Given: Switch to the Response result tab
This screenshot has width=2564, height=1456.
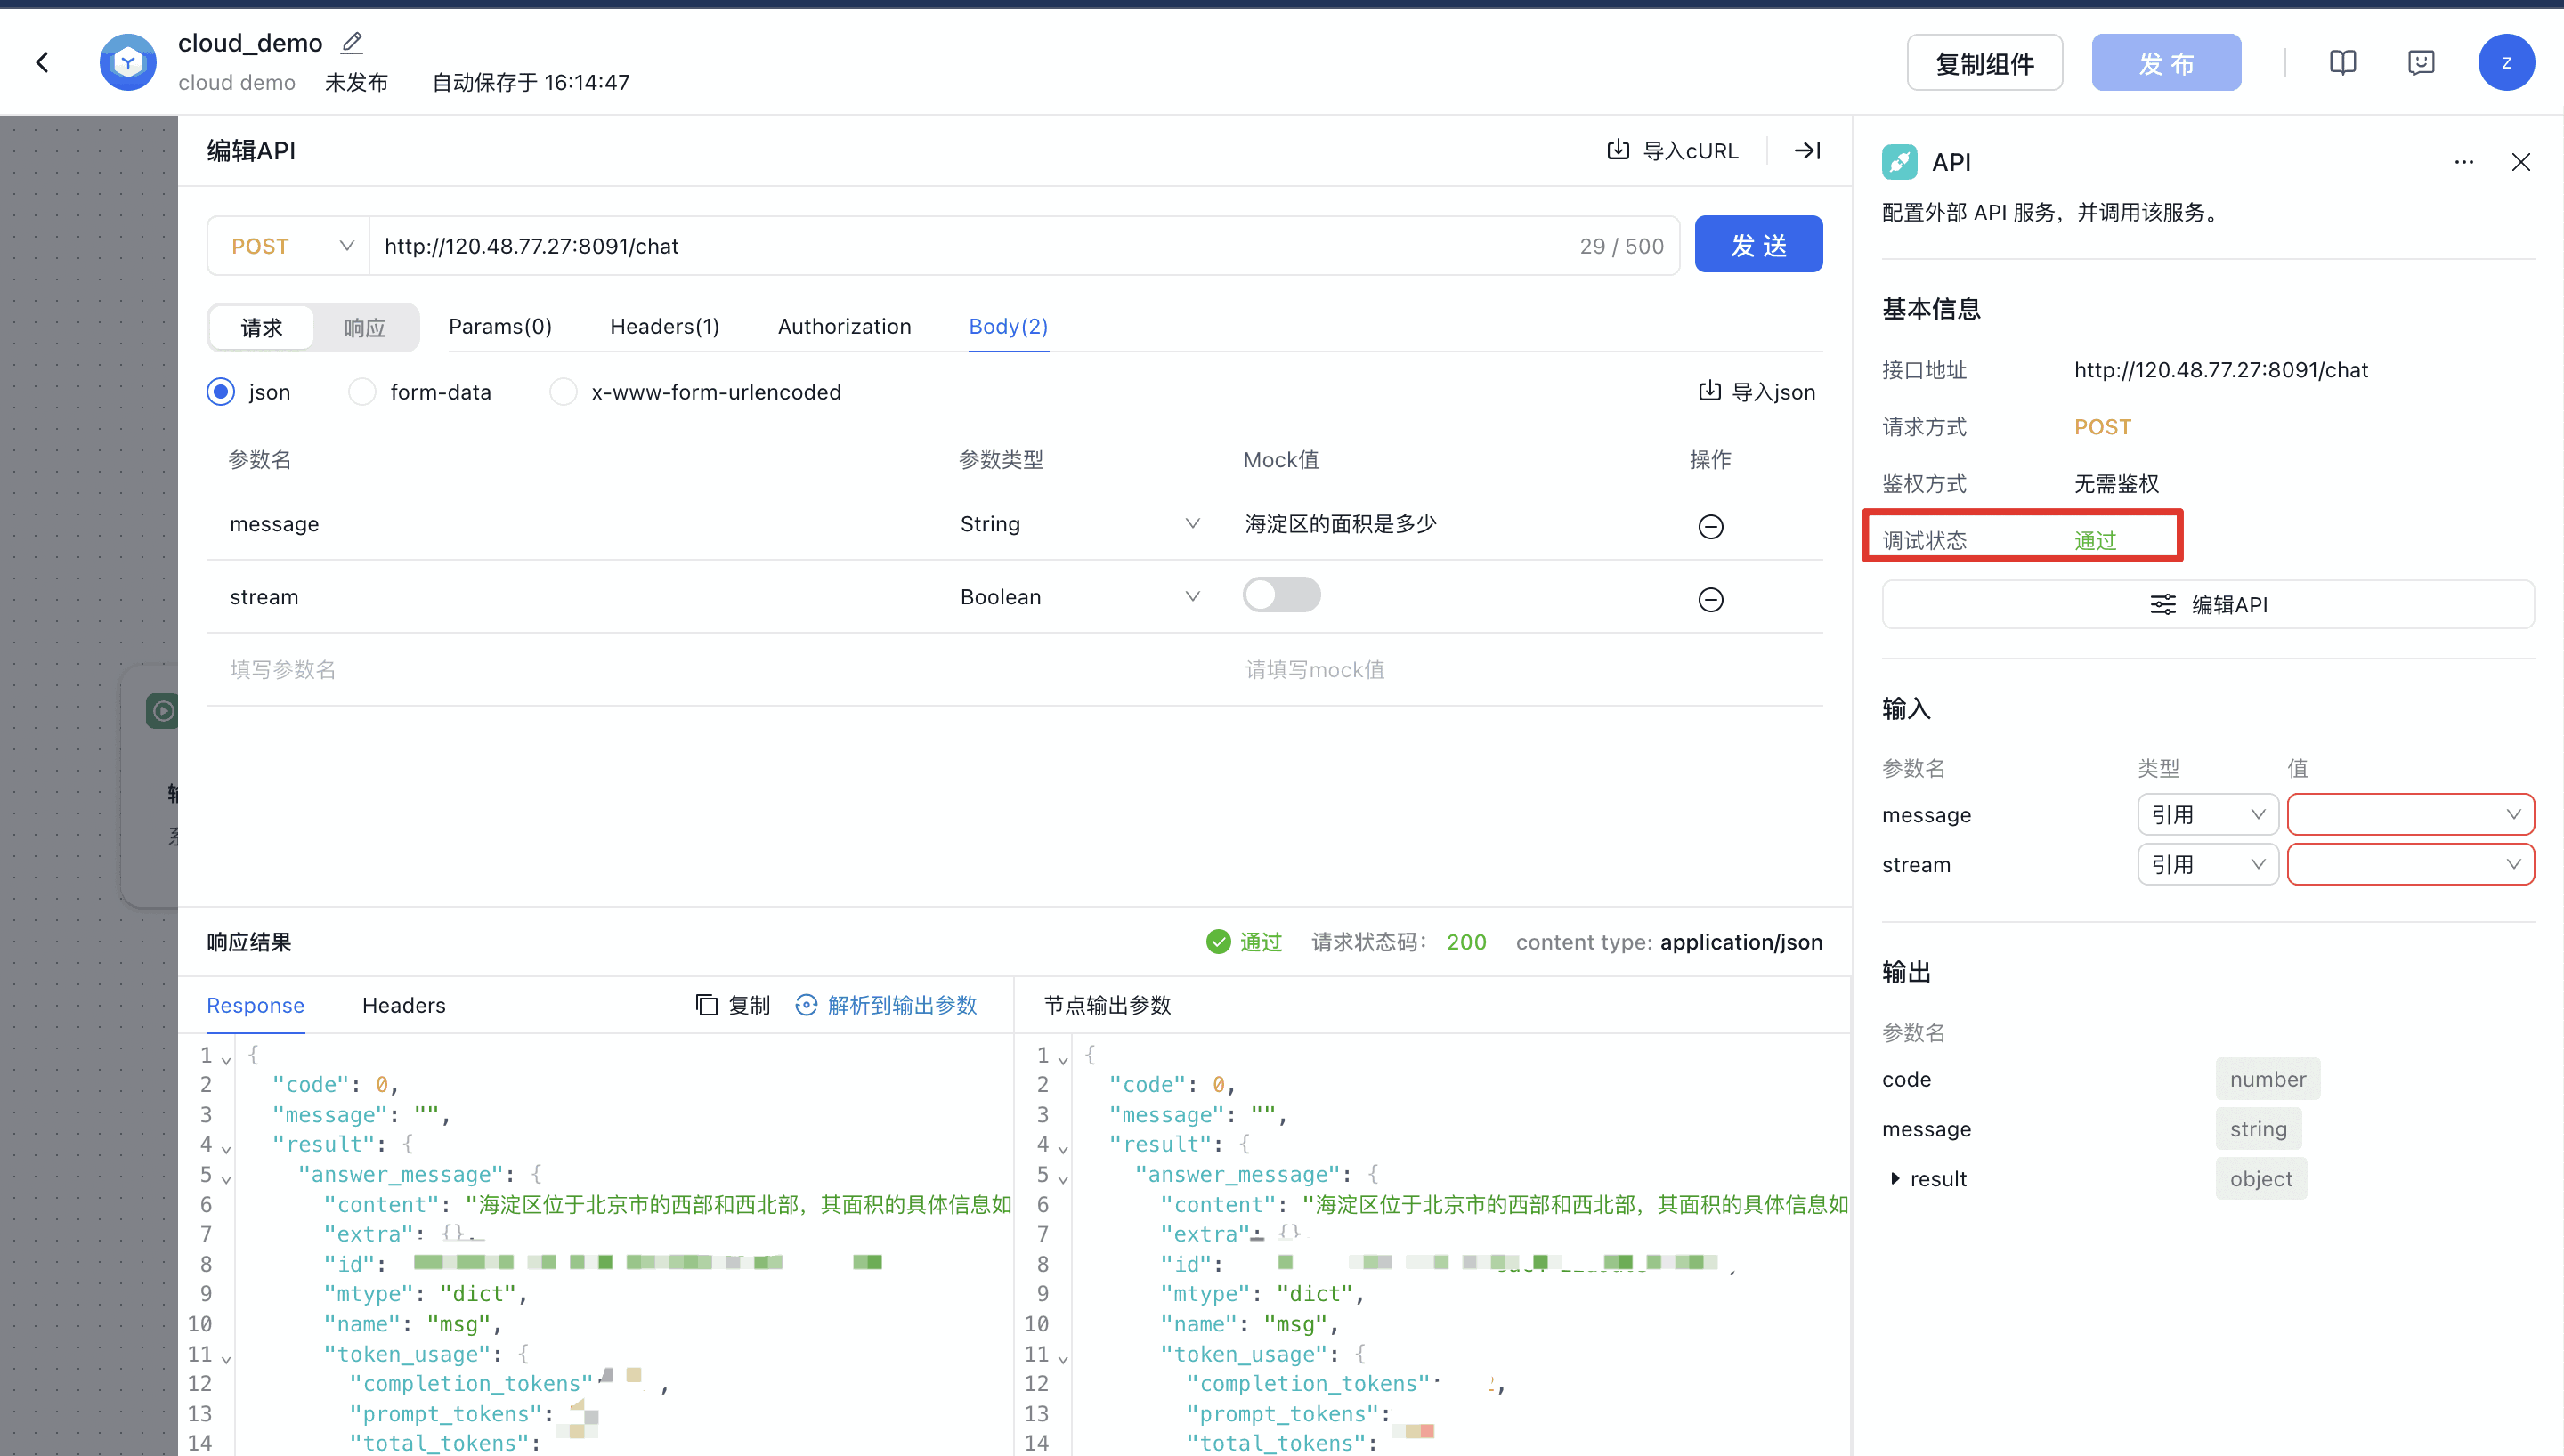Looking at the screenshot, I should pyautogui.click(x=255, y=1005).
